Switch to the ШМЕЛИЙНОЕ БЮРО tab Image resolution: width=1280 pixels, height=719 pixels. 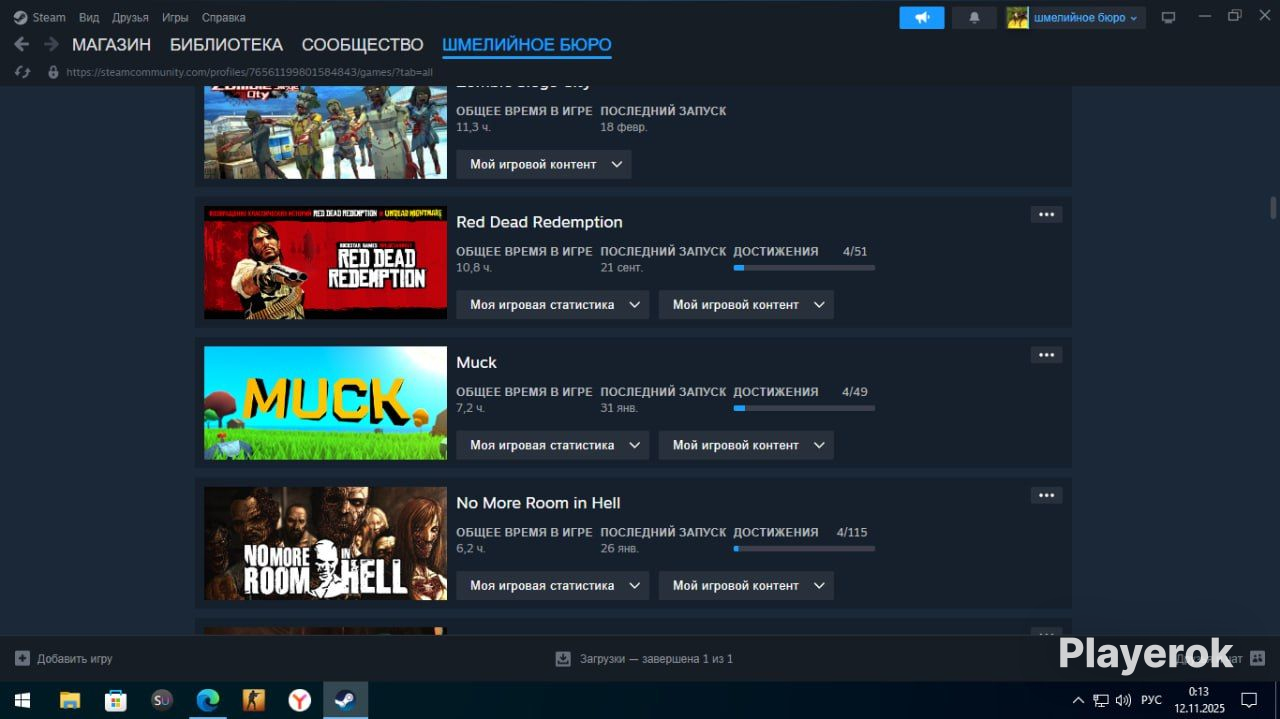[527, 45]
